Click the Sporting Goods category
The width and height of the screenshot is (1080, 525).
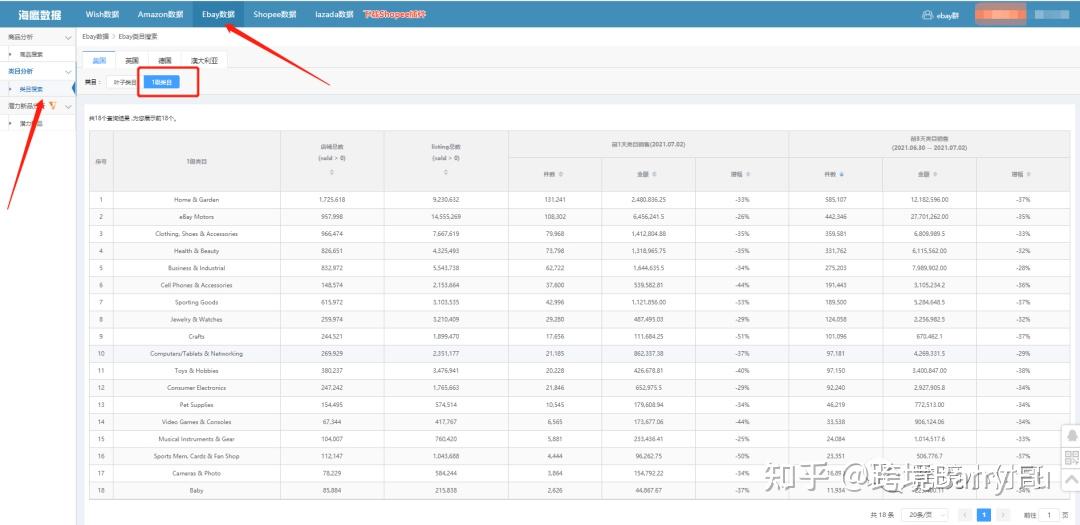[196, 302]
